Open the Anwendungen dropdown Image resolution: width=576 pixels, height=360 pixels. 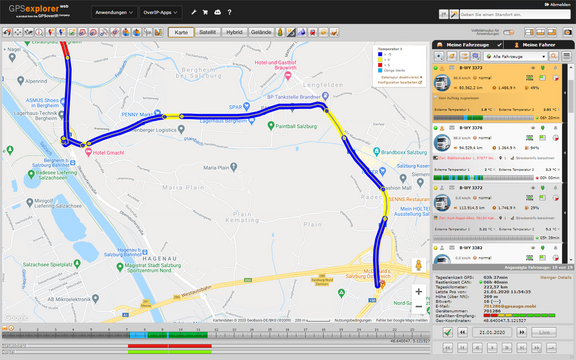(114, 12)
